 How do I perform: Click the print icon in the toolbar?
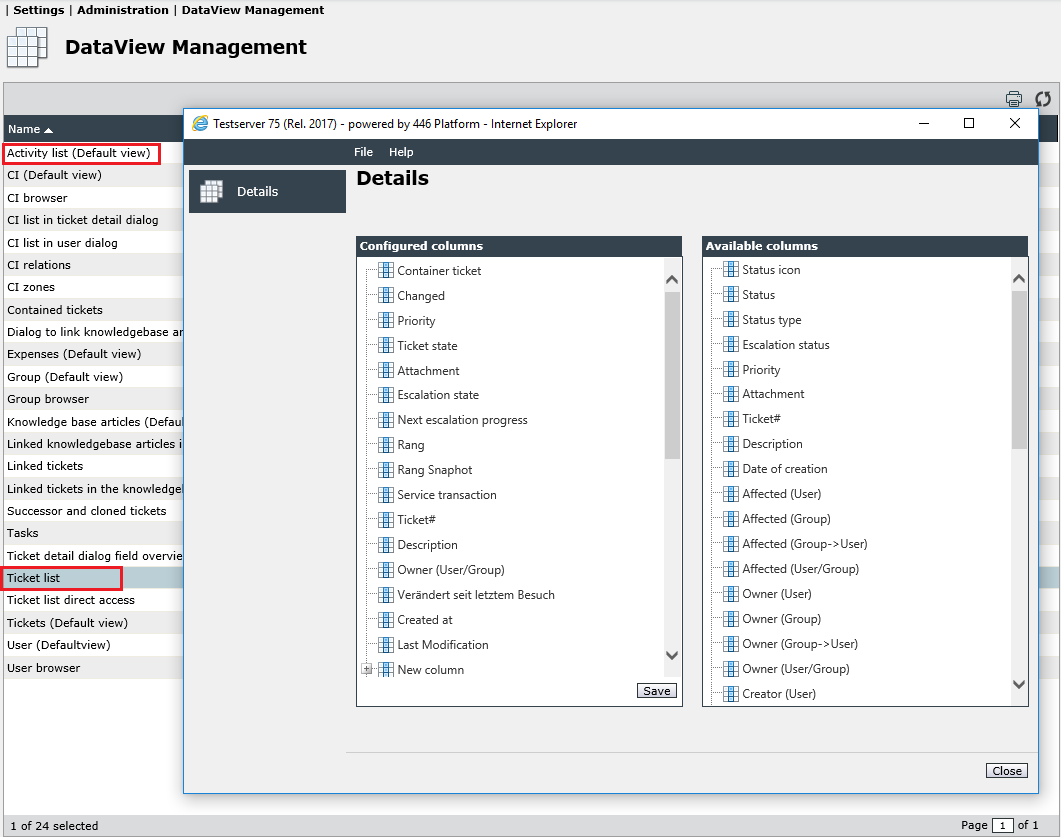coord(1013,99)
